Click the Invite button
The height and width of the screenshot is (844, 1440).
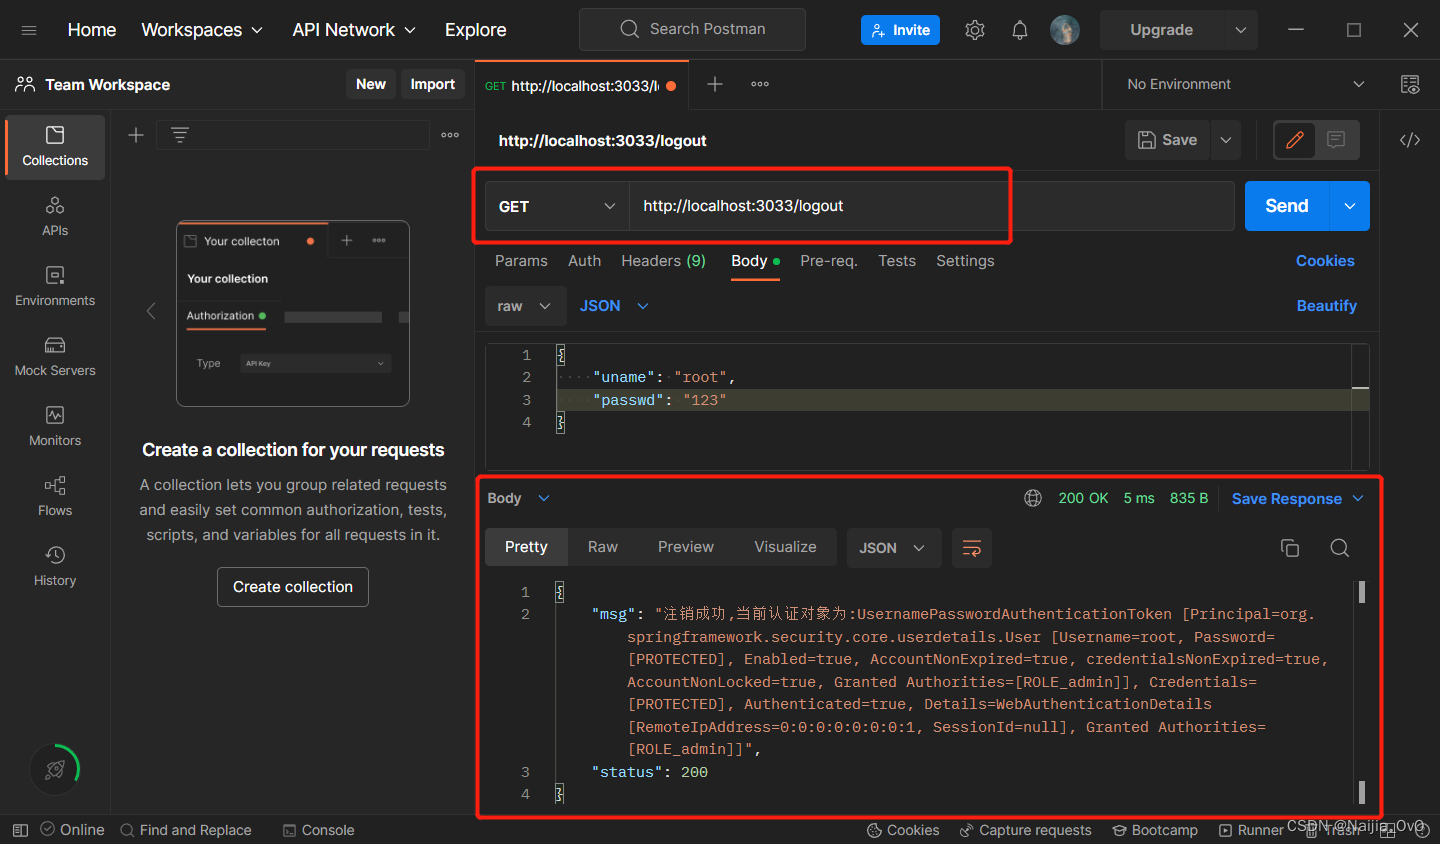click(x=901, y=30)
